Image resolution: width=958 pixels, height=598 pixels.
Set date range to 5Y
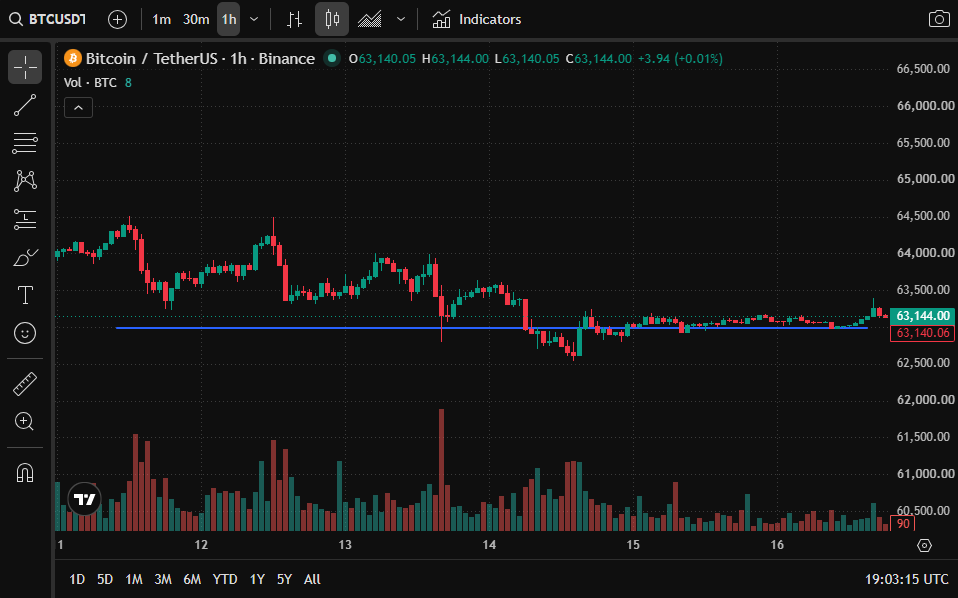pos(285,579)
